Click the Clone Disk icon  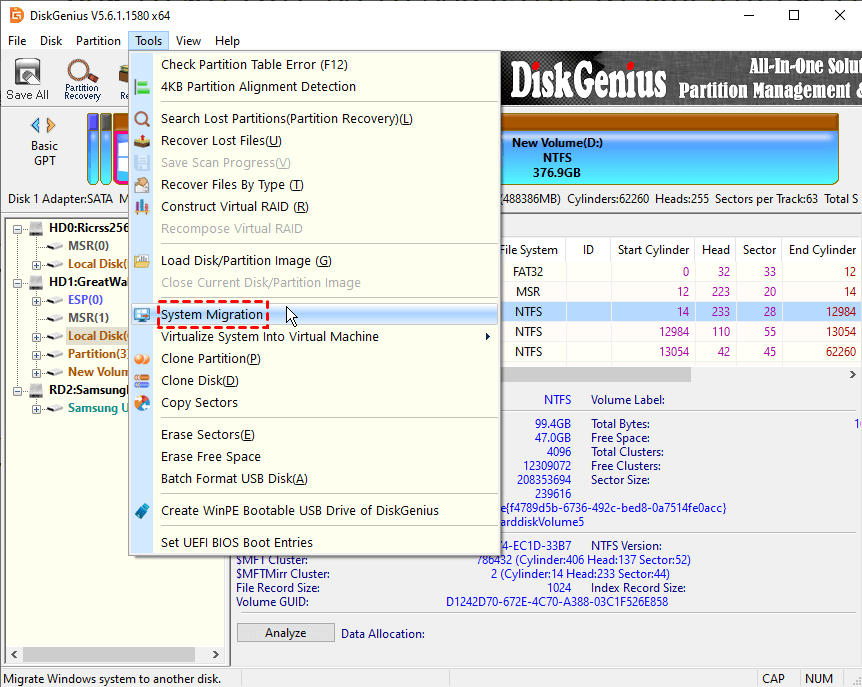click(142, 380)
